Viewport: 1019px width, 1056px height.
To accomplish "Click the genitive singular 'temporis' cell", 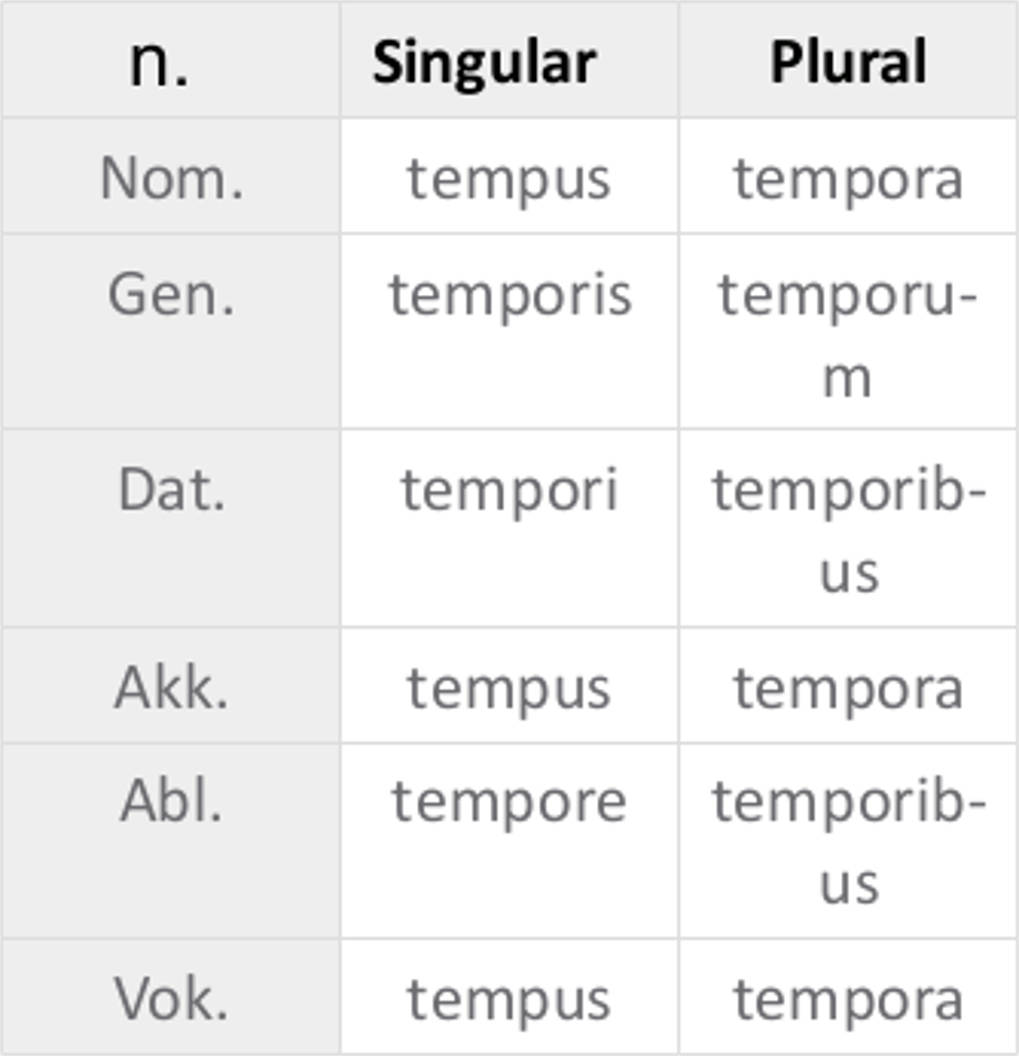I will 510,295.
